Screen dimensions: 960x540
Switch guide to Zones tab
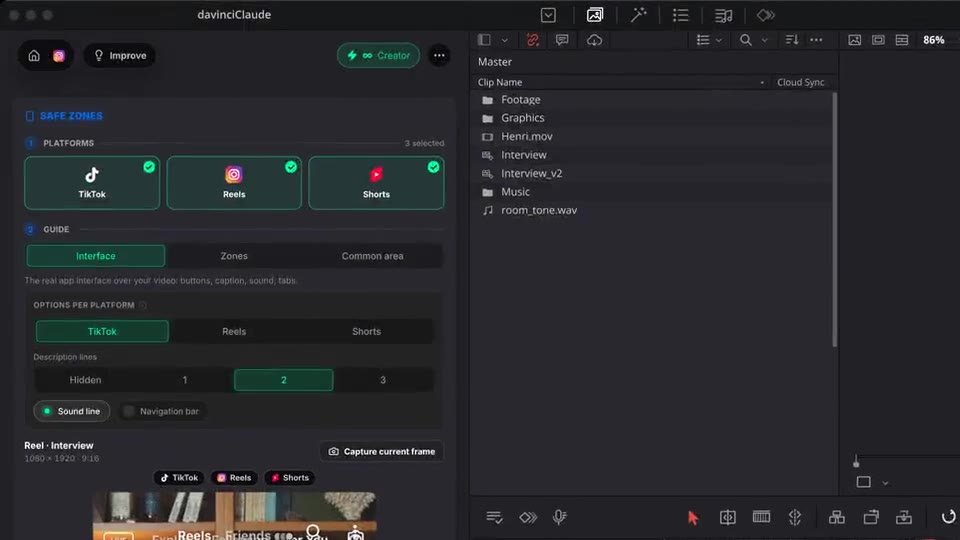234,256
